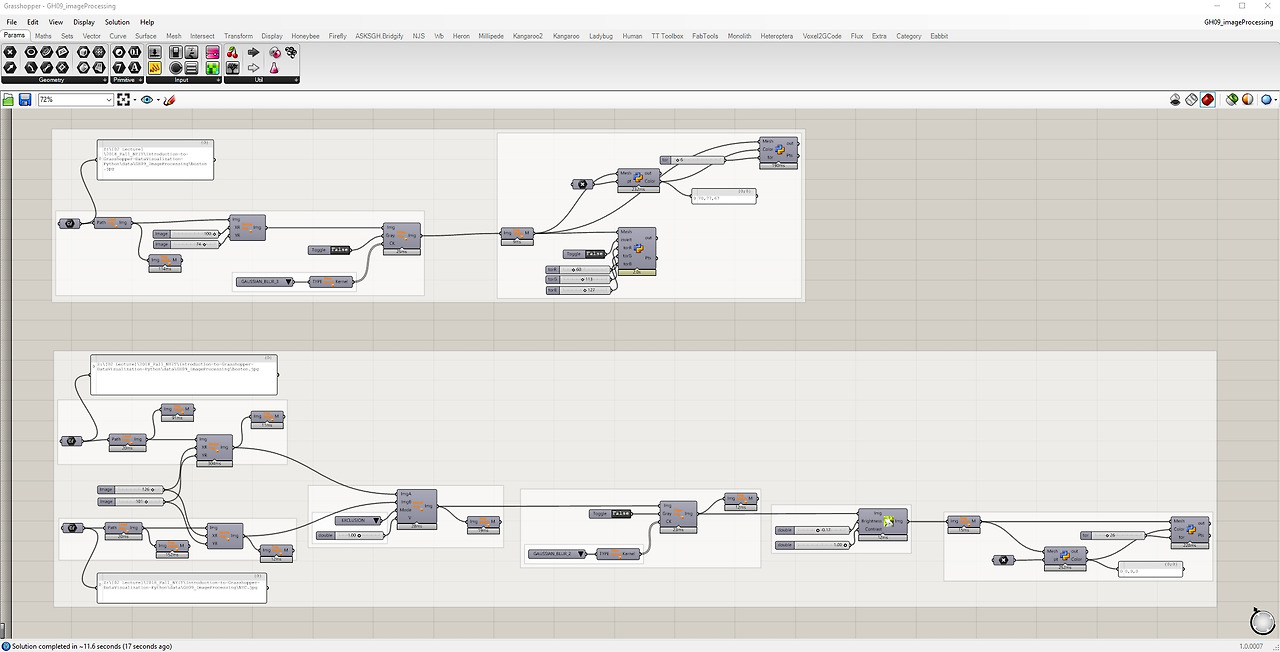The image size is (1280, 652).
Task: Expand the GAUSSIAN_BLUR_5 value list dropdown
Action: point(264,282)
